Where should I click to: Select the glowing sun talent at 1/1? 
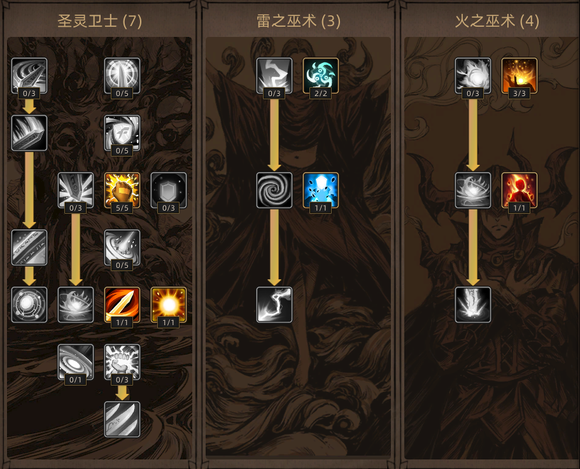tap(169, 305)
